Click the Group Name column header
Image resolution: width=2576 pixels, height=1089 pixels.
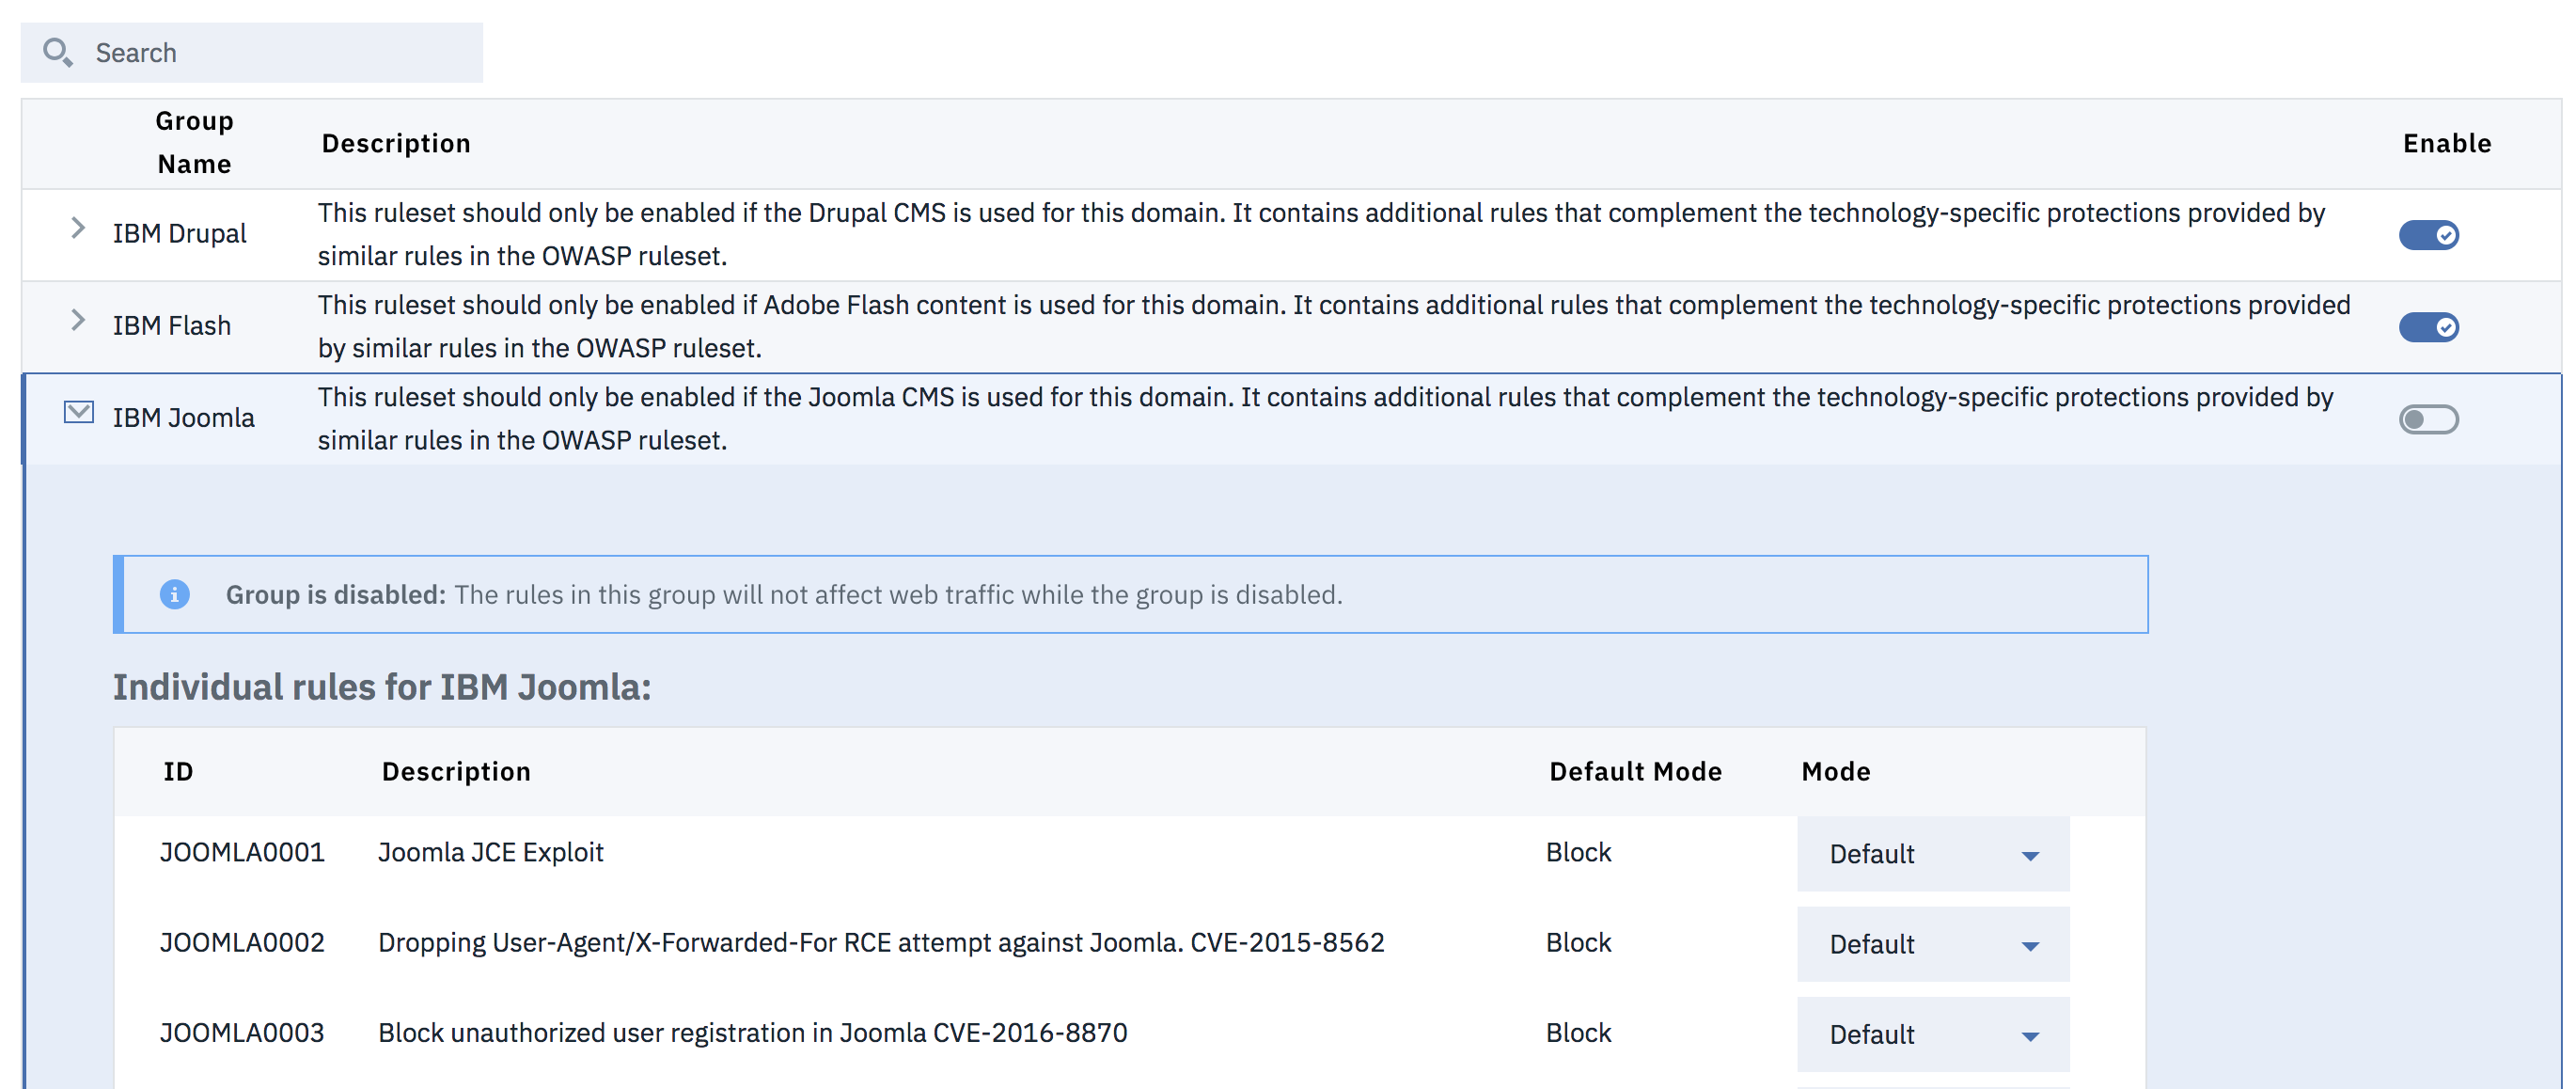tap(193, 142)
